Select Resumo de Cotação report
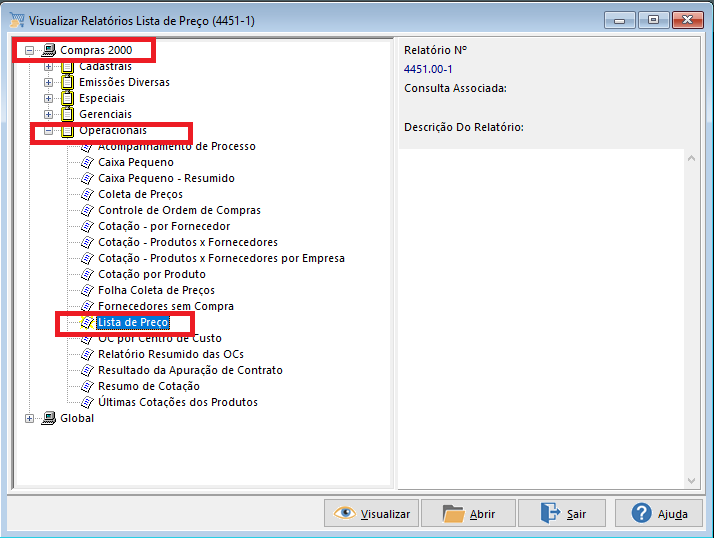The height and width of the screenshot is (538, 714). [149, 386]
